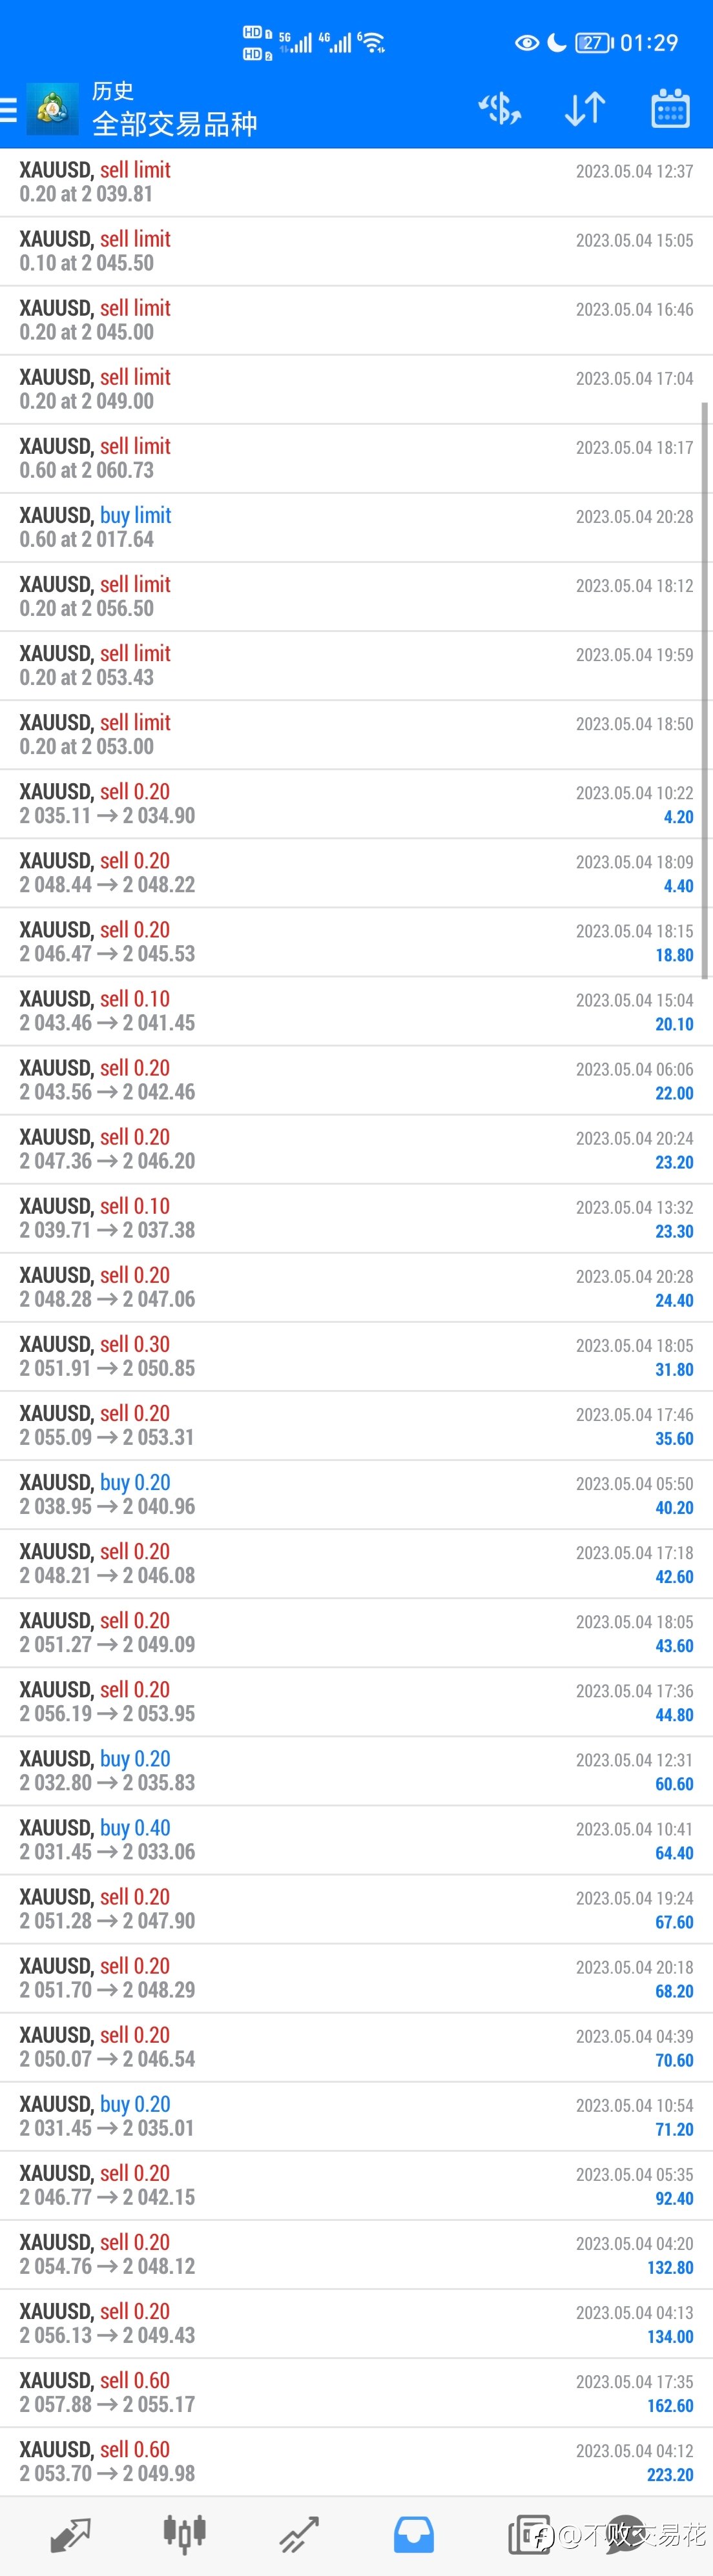Open the buy 0.40 trade at 2 031.45
Viewport: 713px width, 2576px height.
[356, 1839]
